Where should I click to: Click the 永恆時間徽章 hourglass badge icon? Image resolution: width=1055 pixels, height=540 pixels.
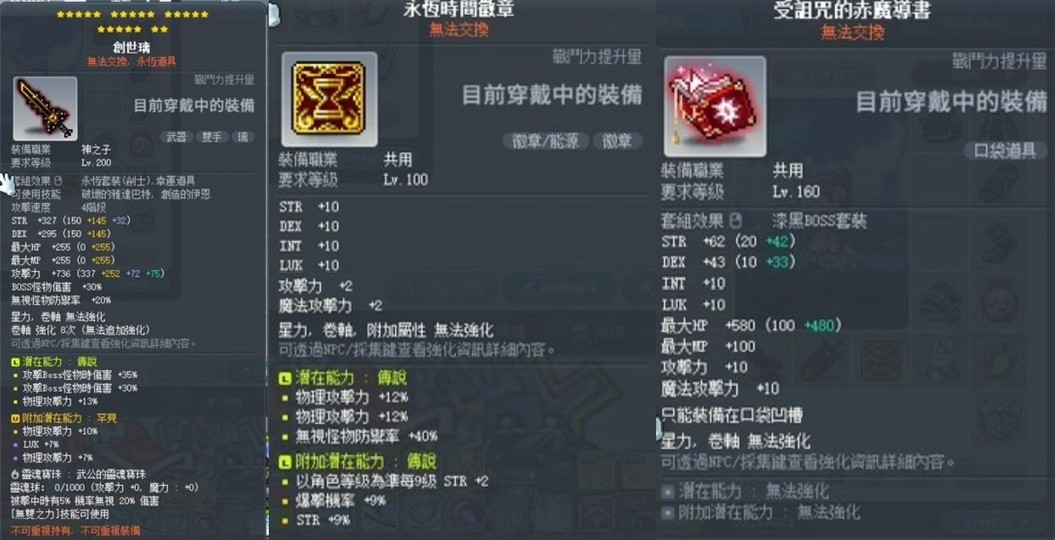[329, 99]
